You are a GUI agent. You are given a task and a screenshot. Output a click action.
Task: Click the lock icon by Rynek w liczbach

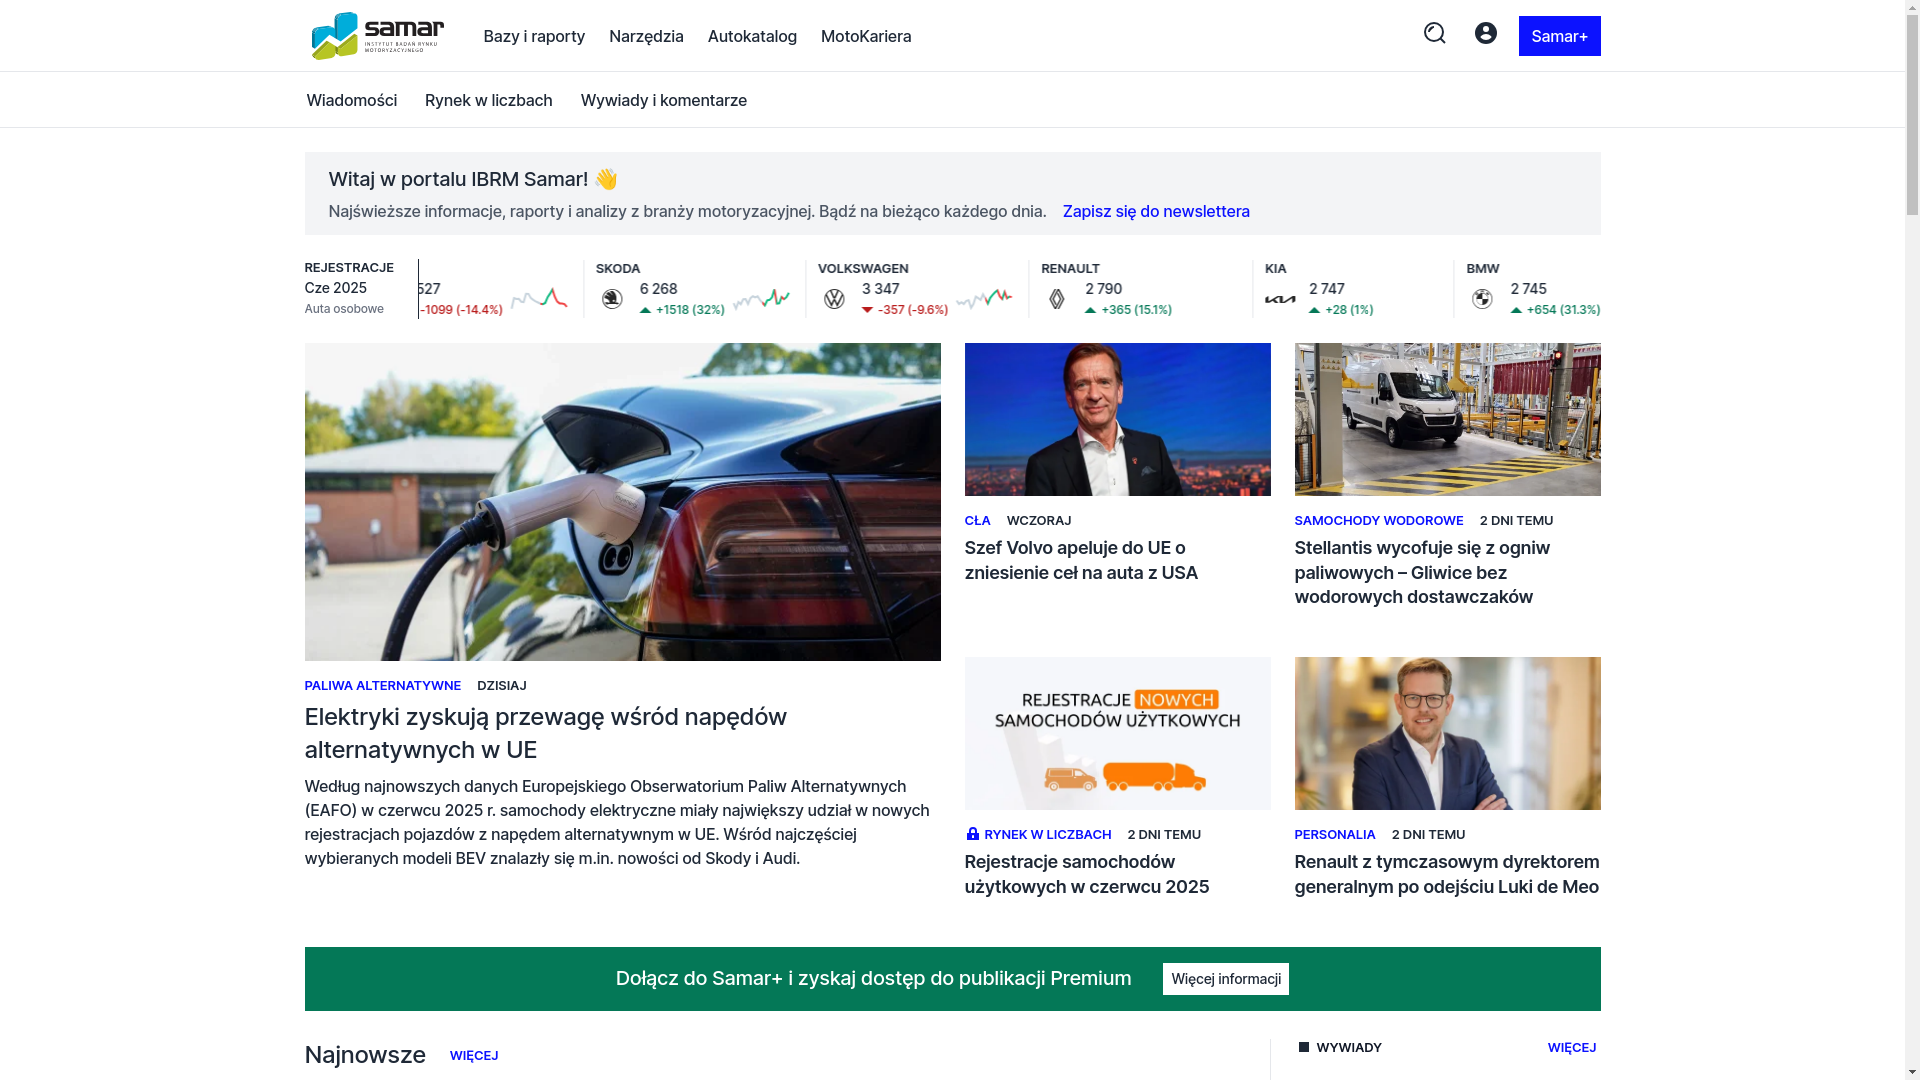(x=972, y=833)
